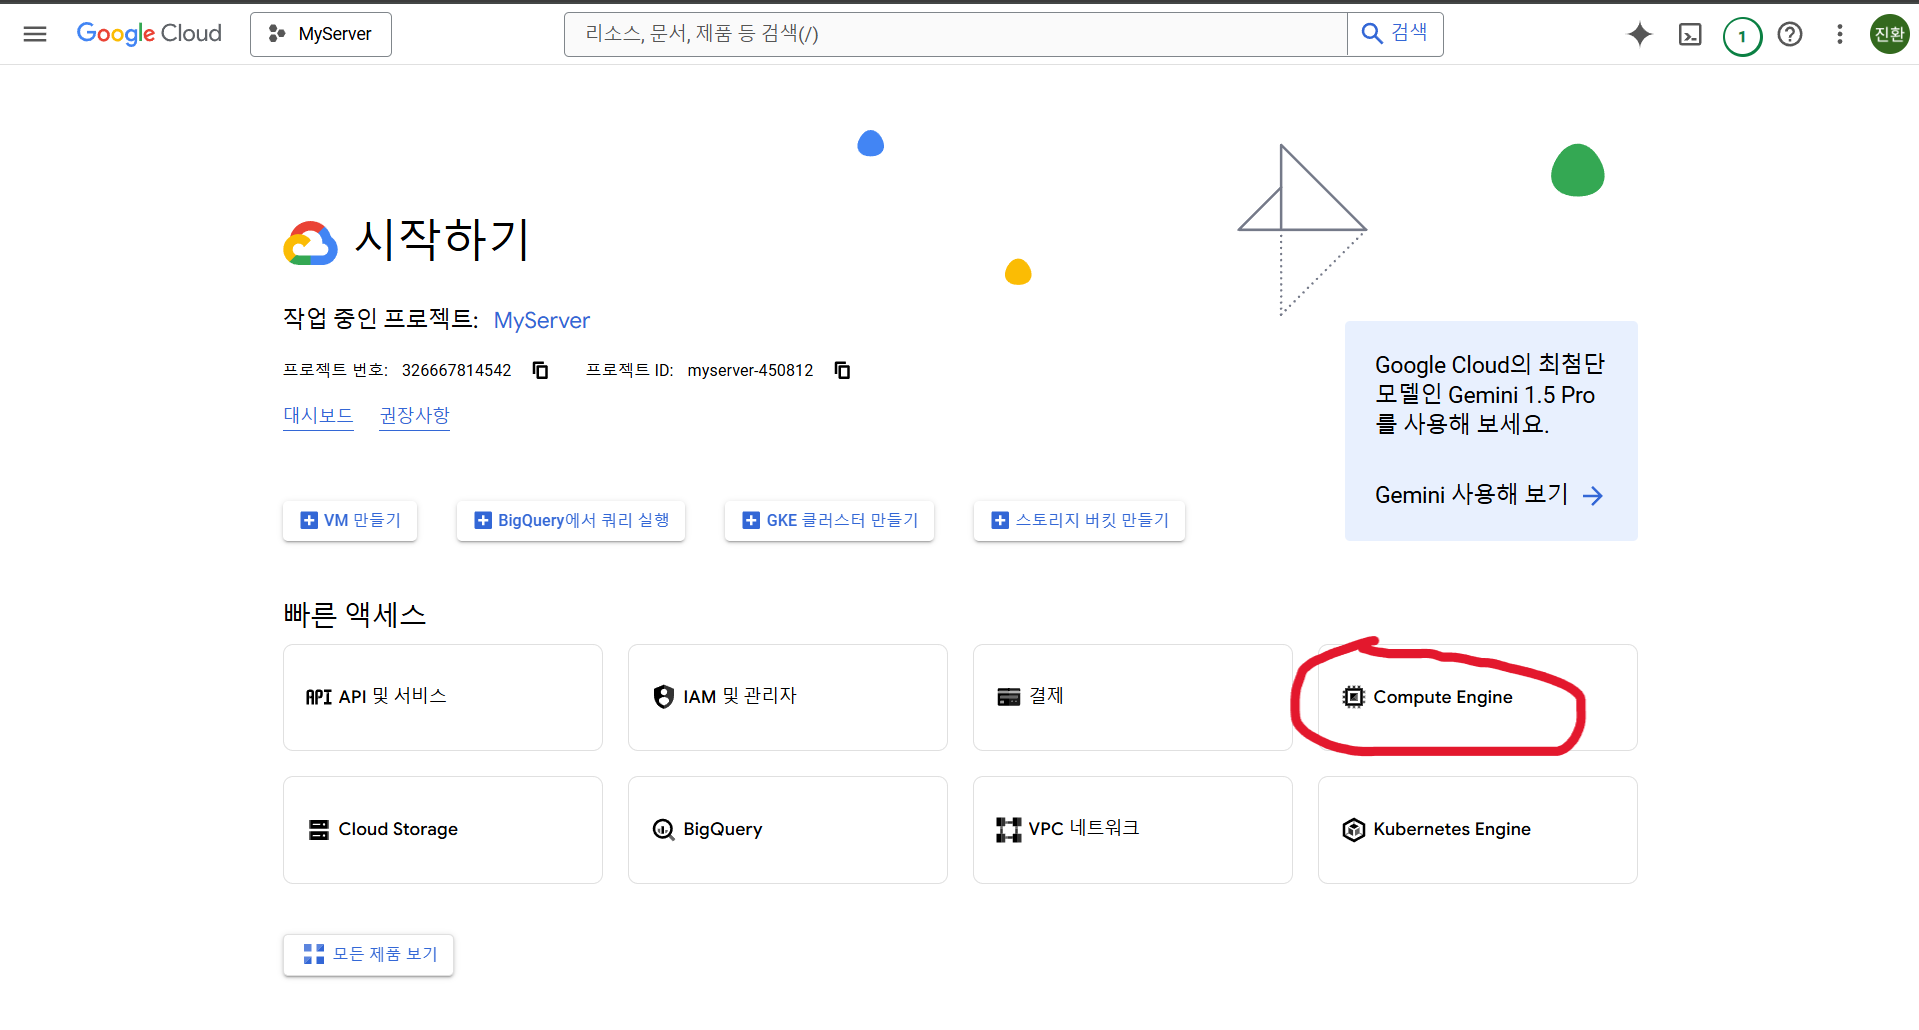The width and height of the screenshot is (1919, 1030).
Task: Activate Cloud Shell terminal icon
Action: 1689,35
